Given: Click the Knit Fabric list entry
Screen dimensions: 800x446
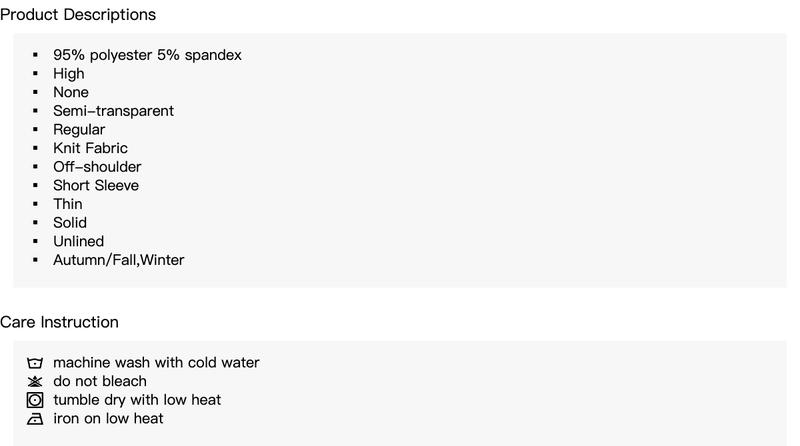Looking at the screenshot, I should point(90,148).
